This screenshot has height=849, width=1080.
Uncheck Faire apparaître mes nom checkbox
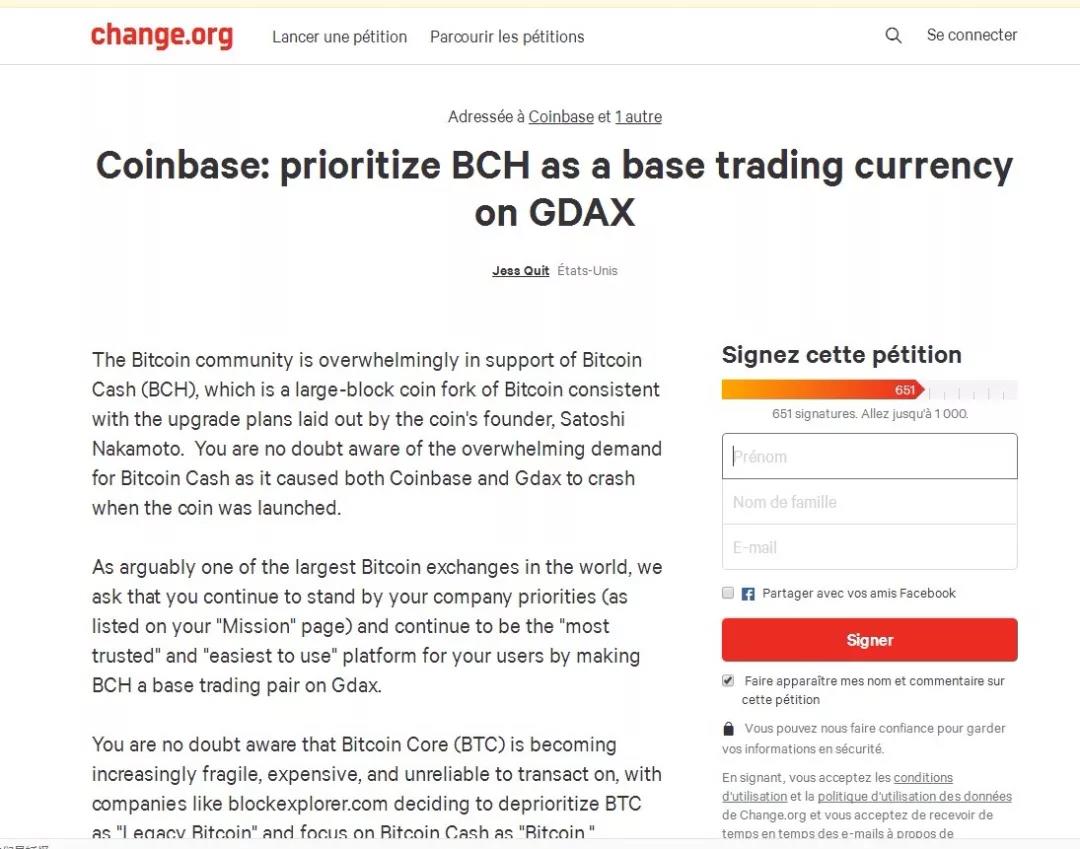click(728, 680)
